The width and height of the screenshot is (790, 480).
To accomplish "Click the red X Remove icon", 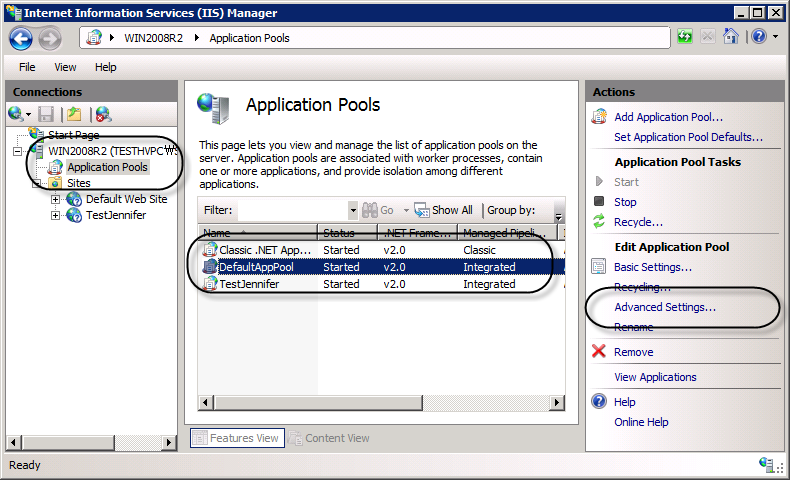I will (599, 351).
